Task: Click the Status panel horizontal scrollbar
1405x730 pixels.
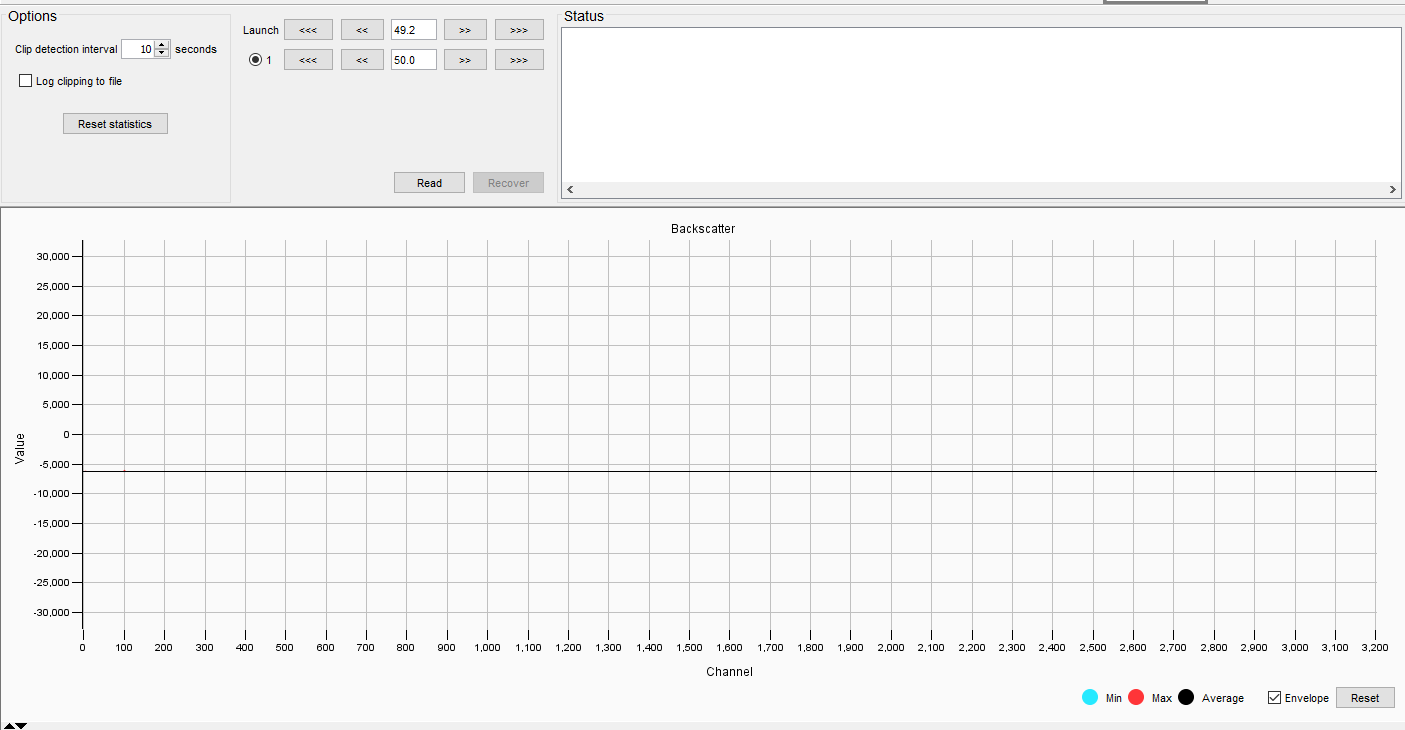Action: (980, 188)
